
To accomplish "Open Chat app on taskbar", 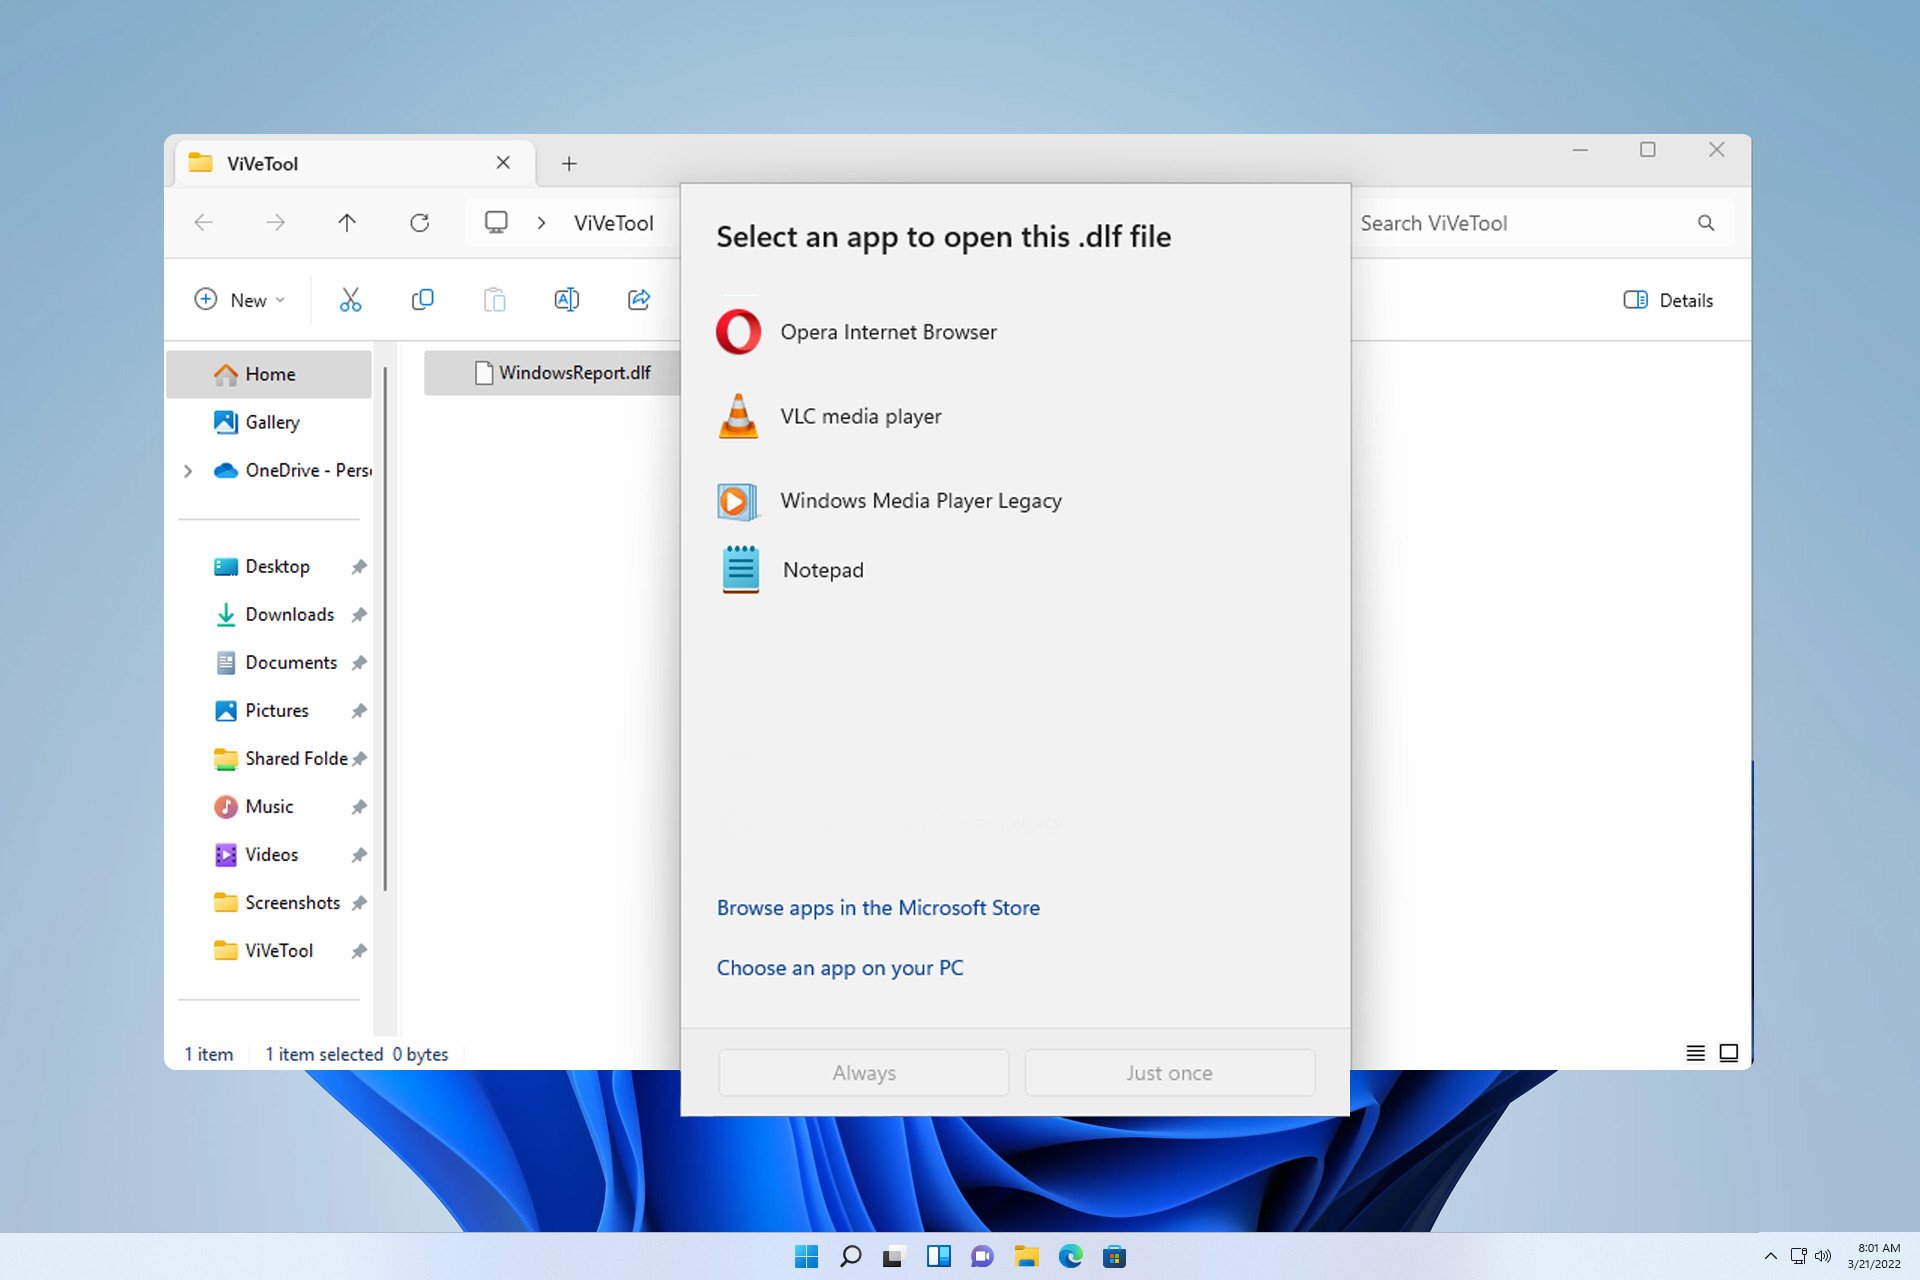I will 982,1257.
